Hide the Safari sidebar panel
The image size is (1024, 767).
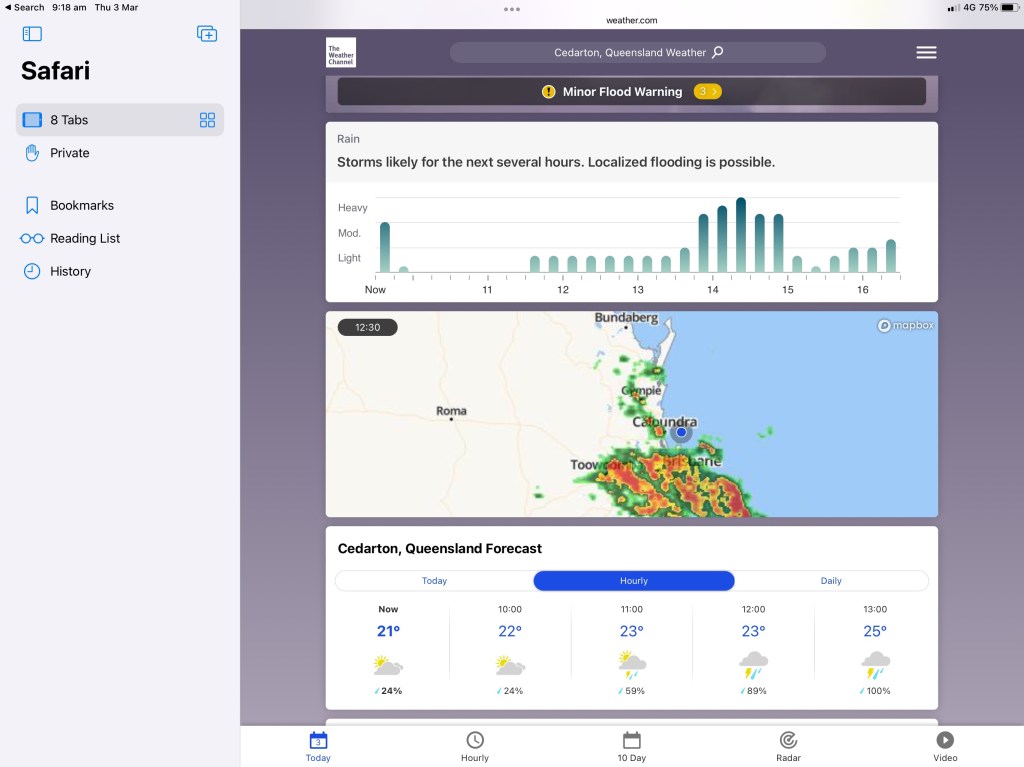32,34
